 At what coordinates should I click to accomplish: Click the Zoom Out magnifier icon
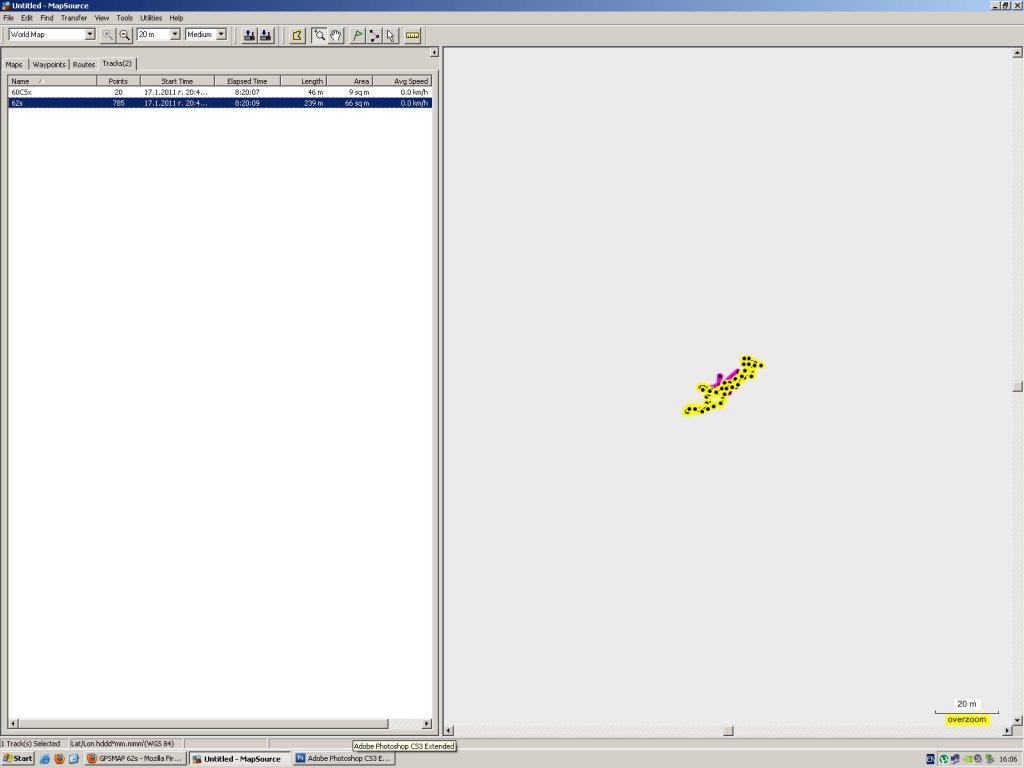tap(124, 35)
